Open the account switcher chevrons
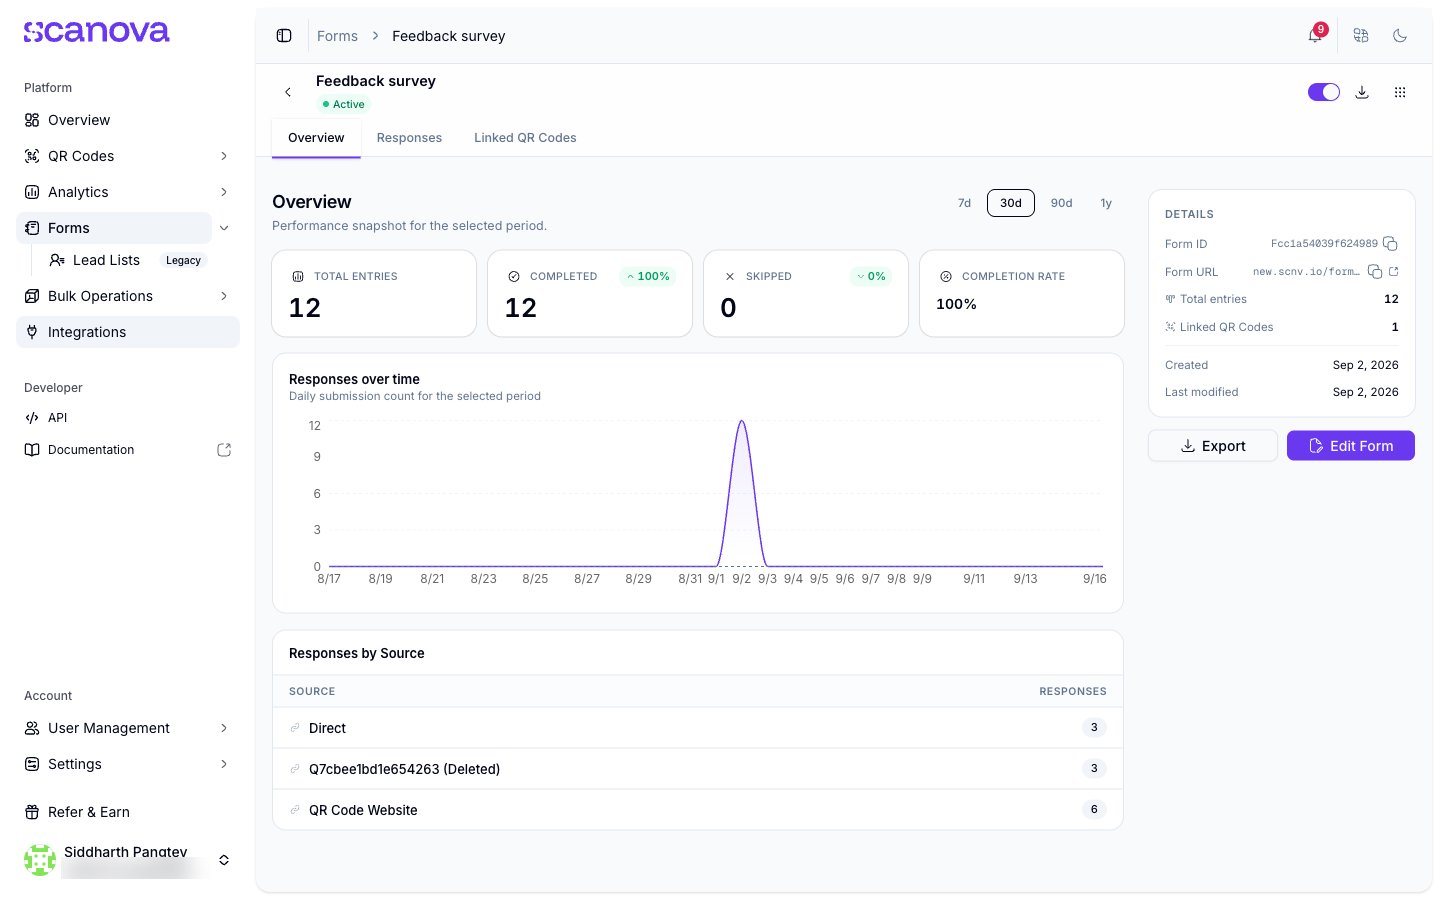Viewport: 1440px width, 900px height. (x=224, y=860)
